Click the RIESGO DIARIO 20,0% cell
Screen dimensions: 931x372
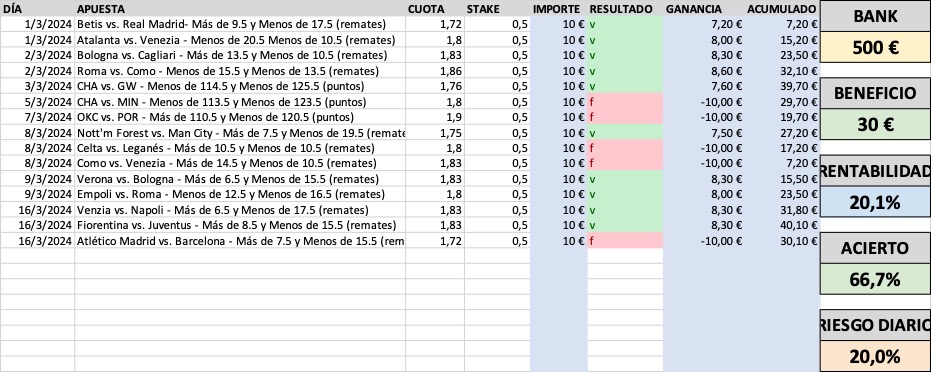pyautogui.click(x=875, y=357)
